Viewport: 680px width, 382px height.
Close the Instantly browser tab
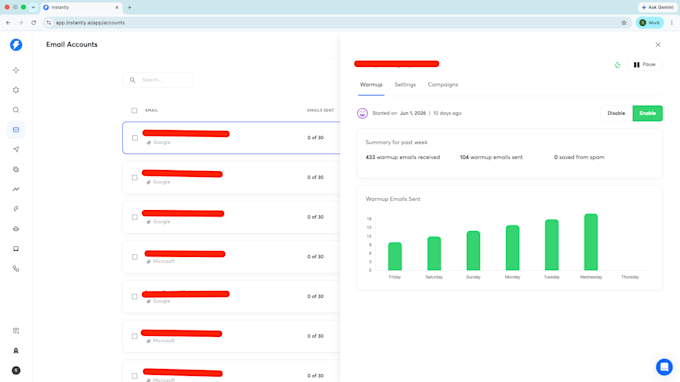(117, 7)
